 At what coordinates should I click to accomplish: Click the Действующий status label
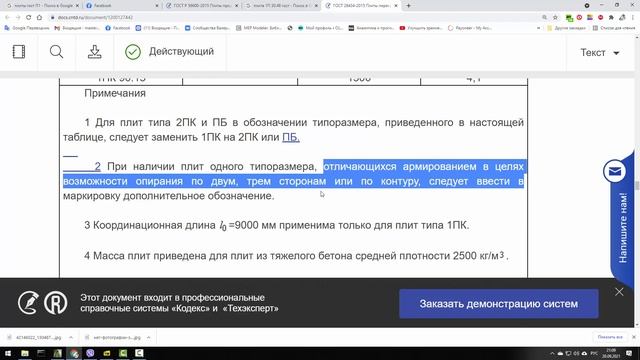coord(181,51)
